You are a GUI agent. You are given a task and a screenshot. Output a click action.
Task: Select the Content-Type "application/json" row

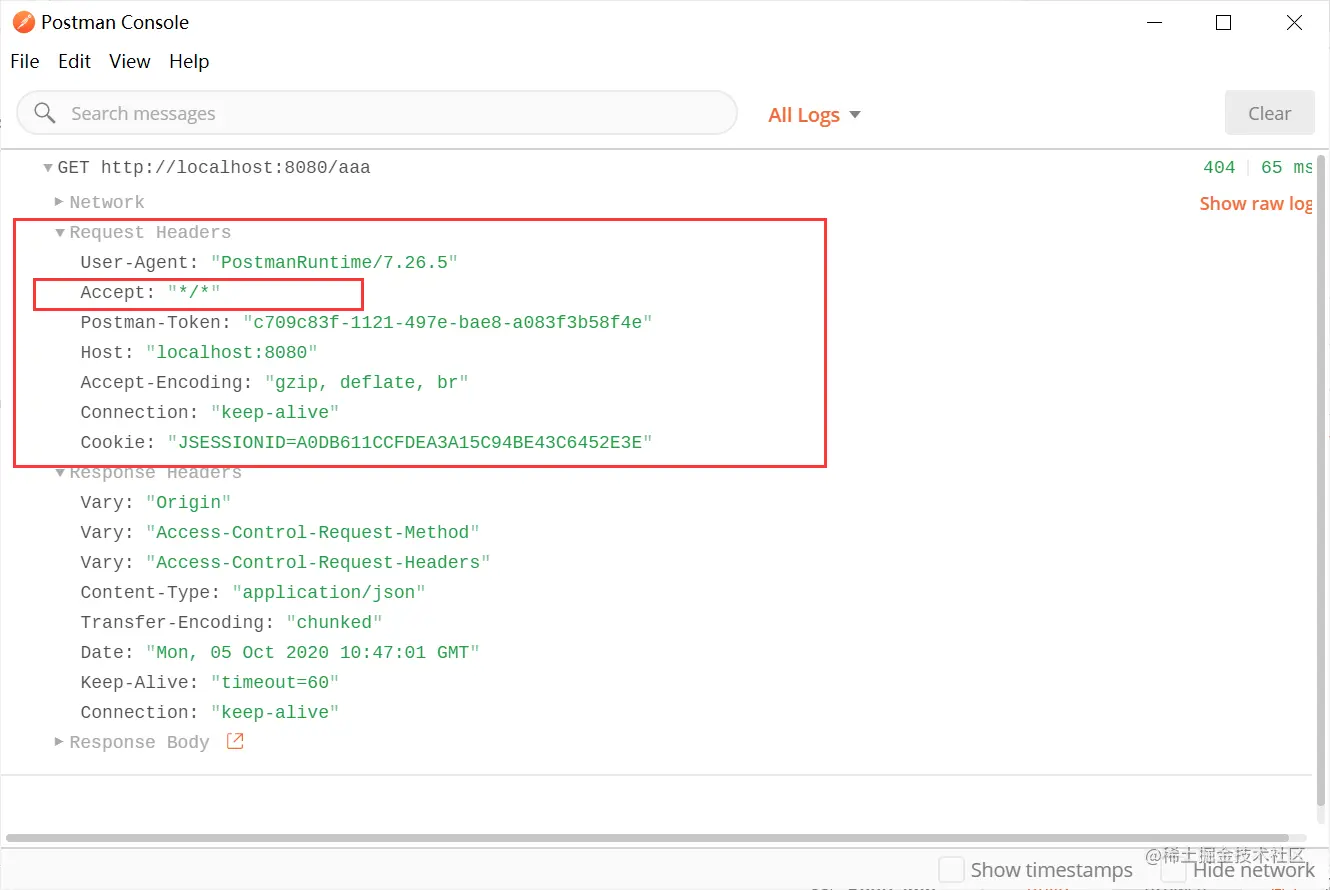coord(253,592)
